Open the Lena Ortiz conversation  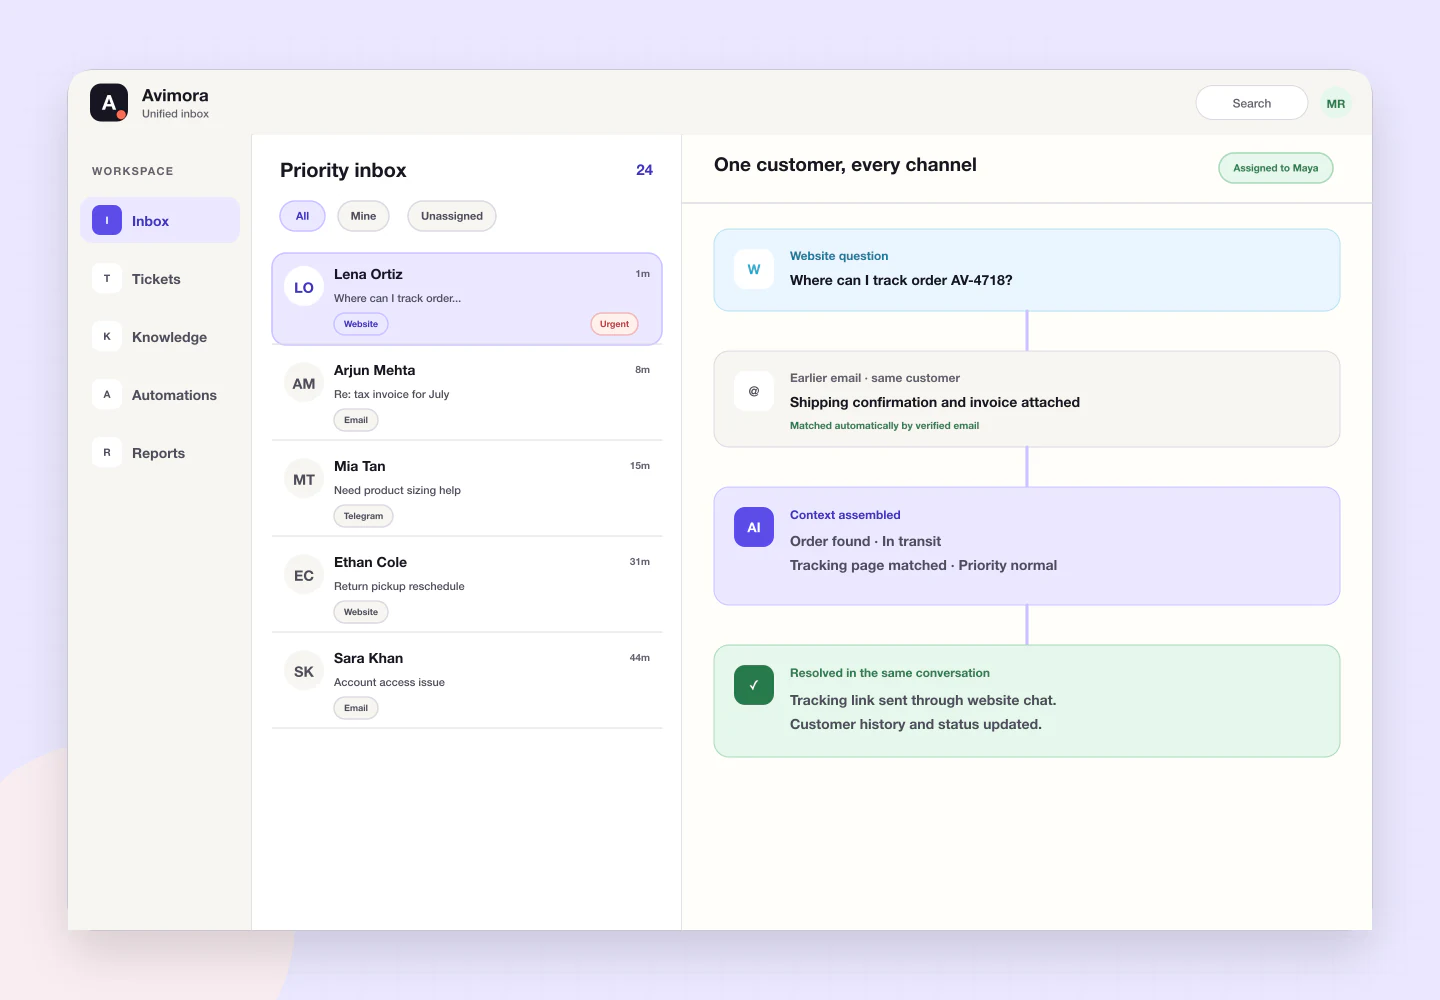click(467, 299)
